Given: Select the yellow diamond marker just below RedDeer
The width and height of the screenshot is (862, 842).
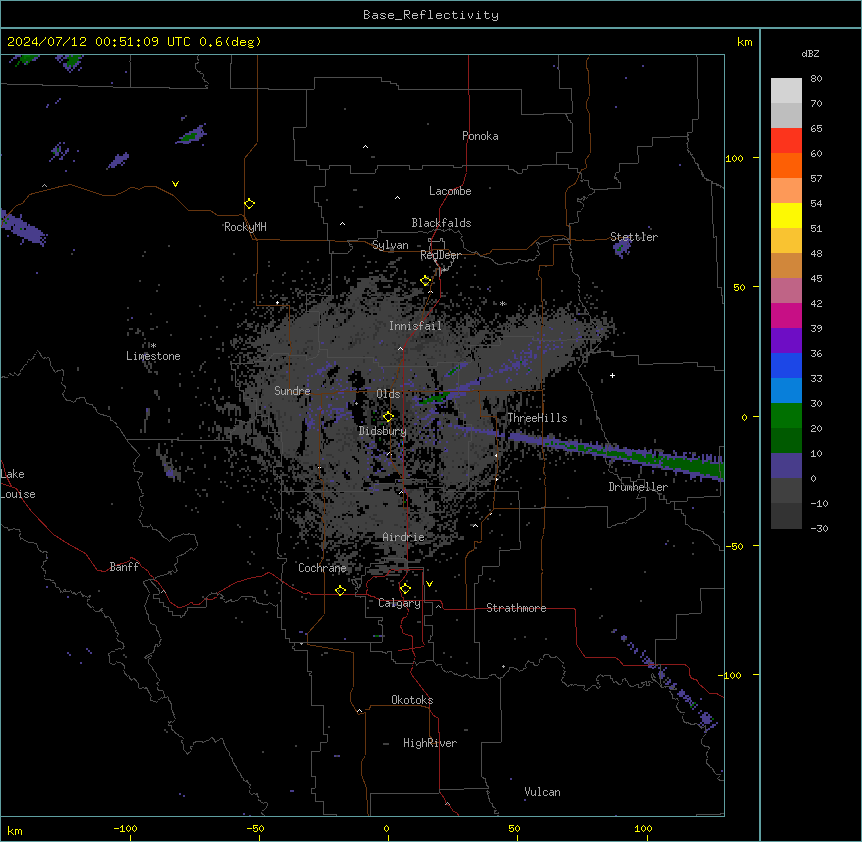Looking at the screenshot, I should coord(425,281).
